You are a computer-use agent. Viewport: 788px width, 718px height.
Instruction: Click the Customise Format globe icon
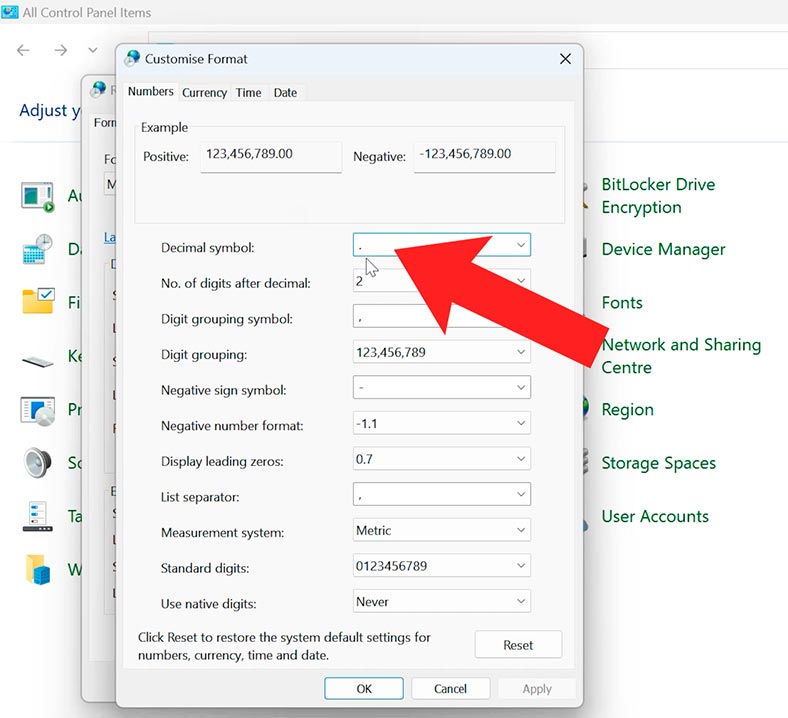click(x=133, y=58)
